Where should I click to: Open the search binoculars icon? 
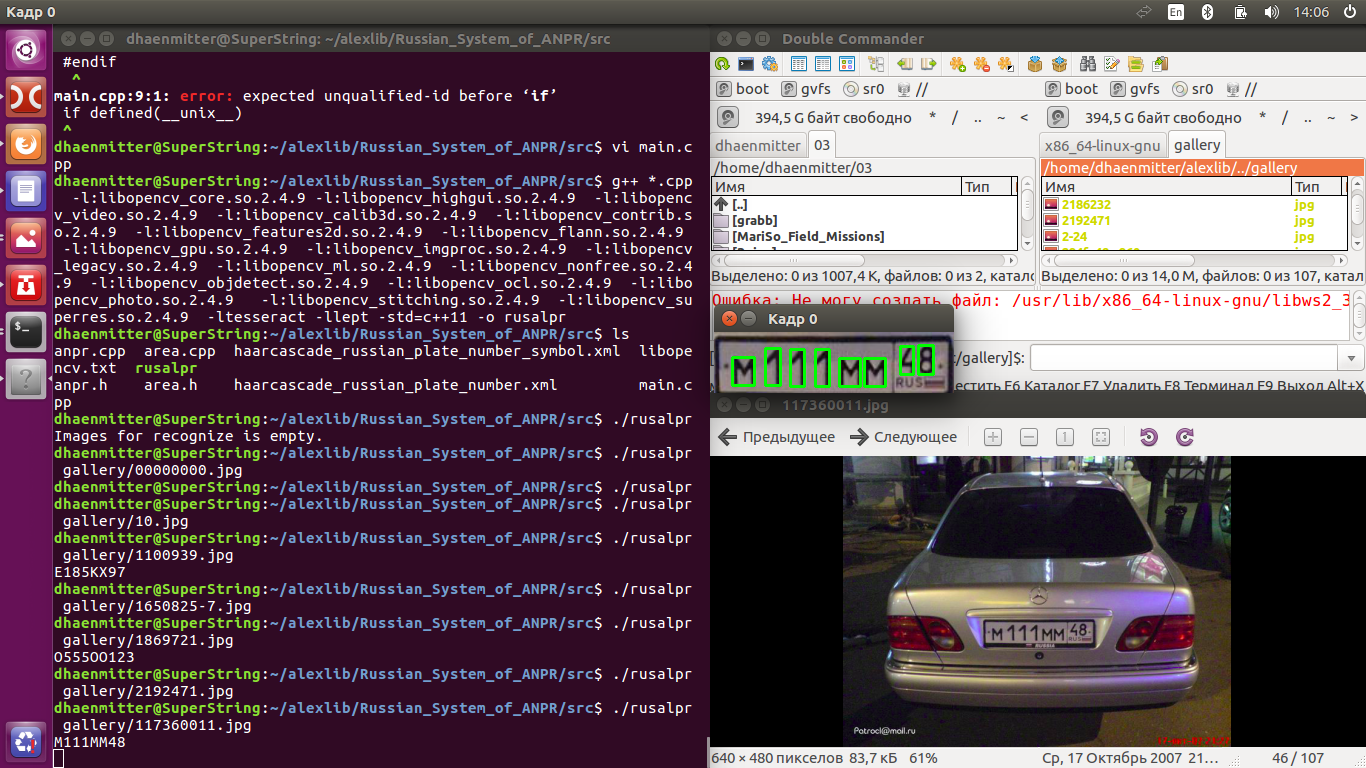tap(1088, 64)
